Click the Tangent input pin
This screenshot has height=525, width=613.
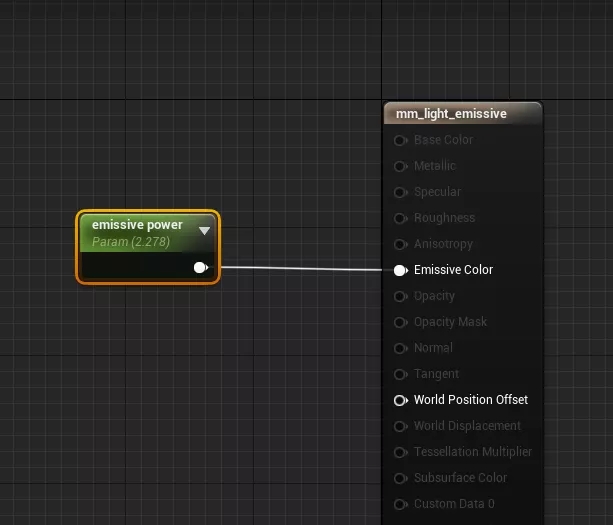point(400,374)
